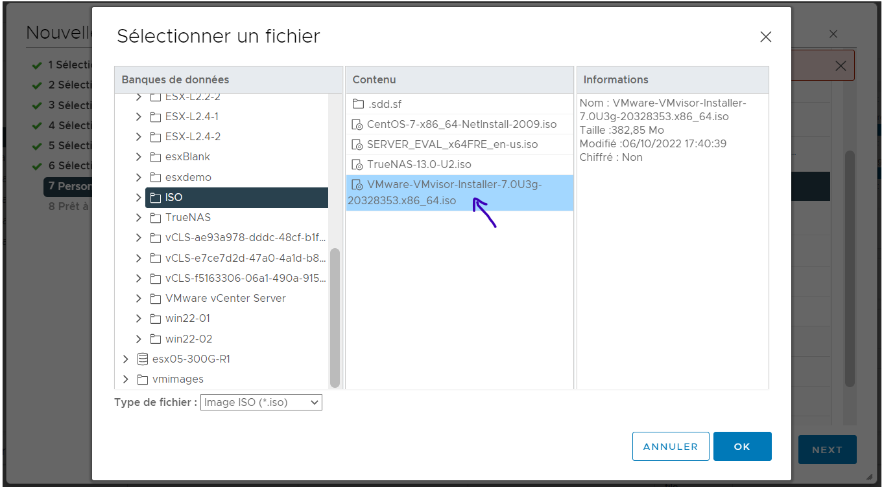Open the Type de fichier dropdown
The width and height of the screenshot is (884, 487).
[261, 402]
